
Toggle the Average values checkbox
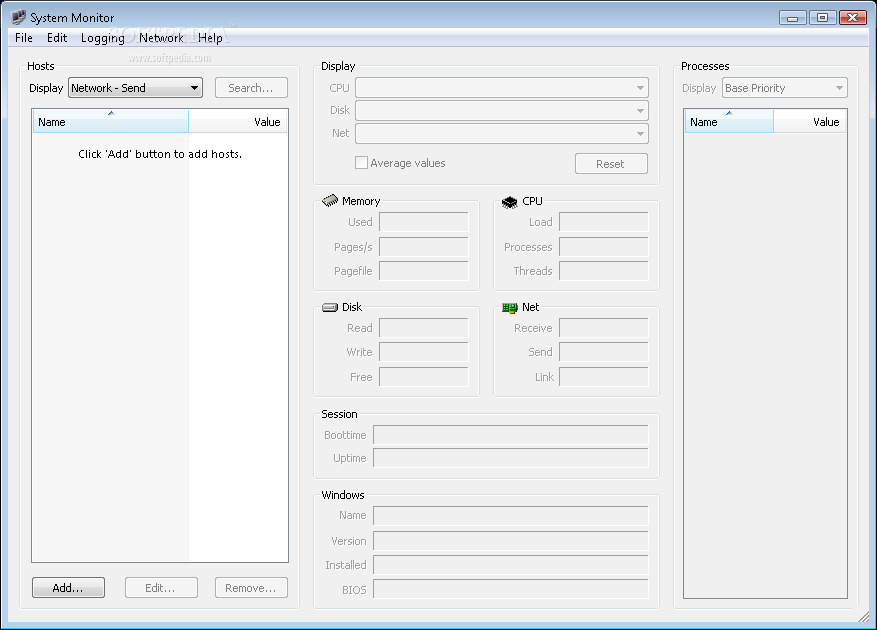tap(361, 163)
